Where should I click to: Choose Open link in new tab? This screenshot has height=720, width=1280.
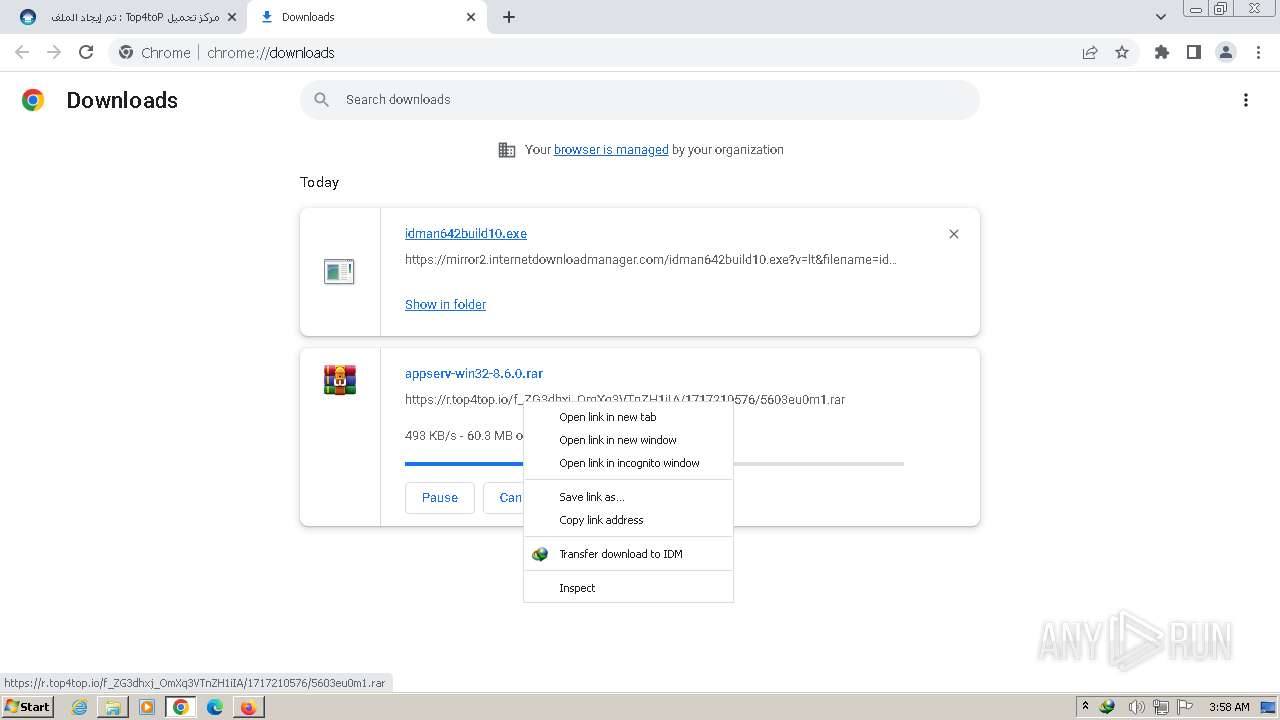[x=628, y=417]
